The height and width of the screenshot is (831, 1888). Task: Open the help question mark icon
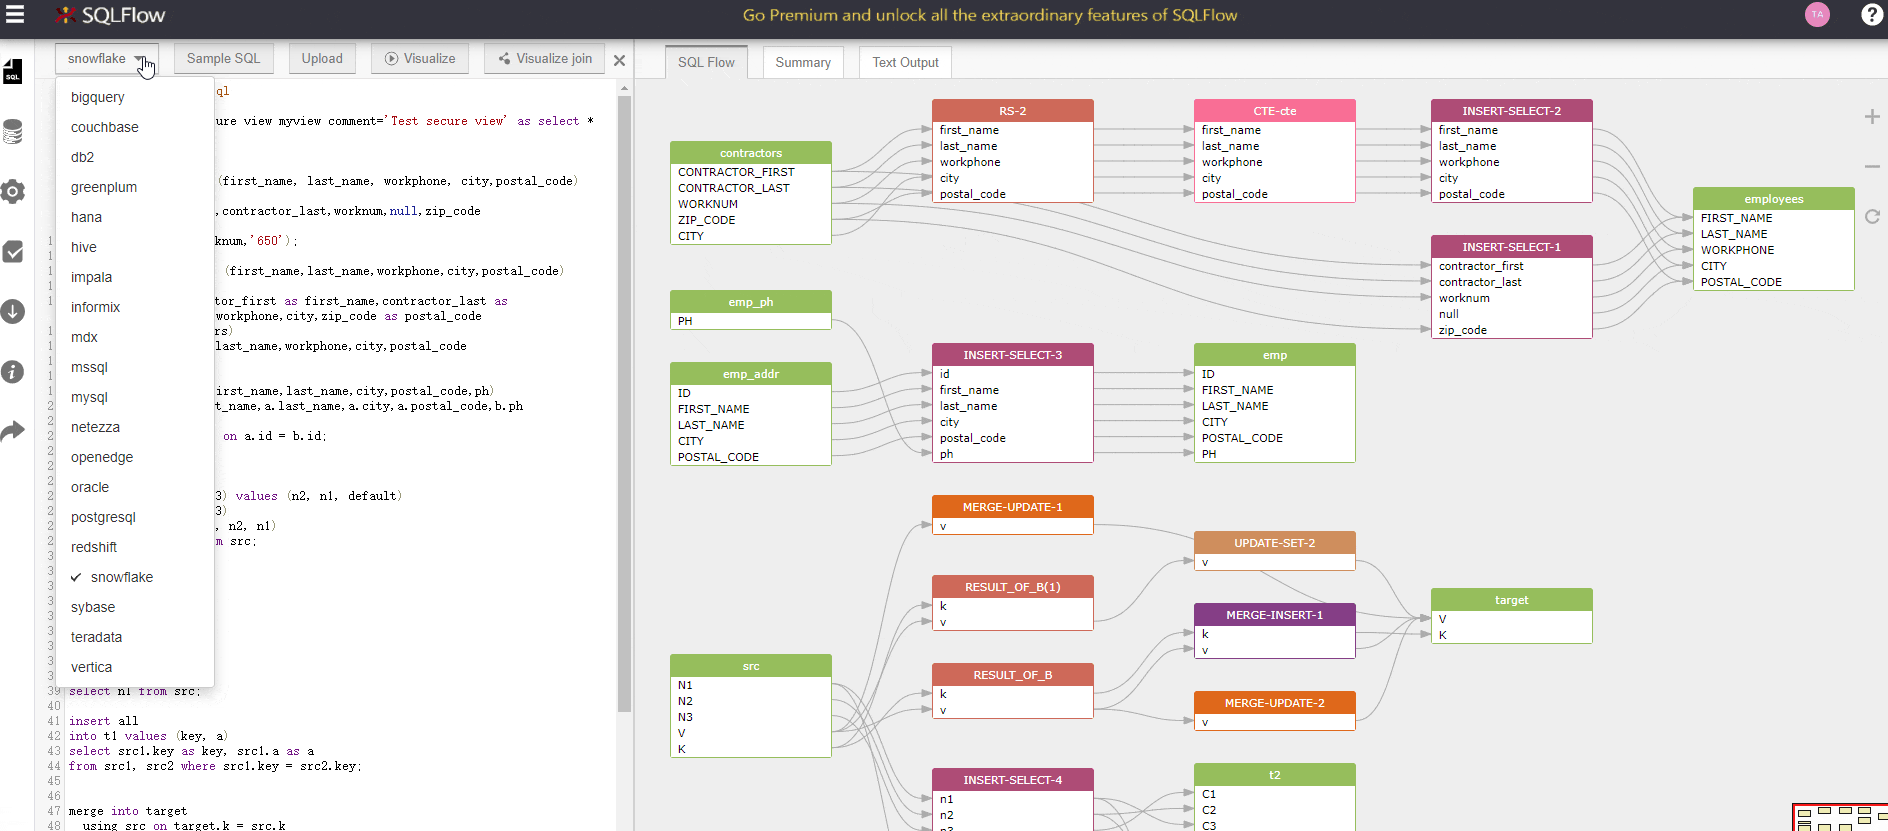(x=1871, y=15)
